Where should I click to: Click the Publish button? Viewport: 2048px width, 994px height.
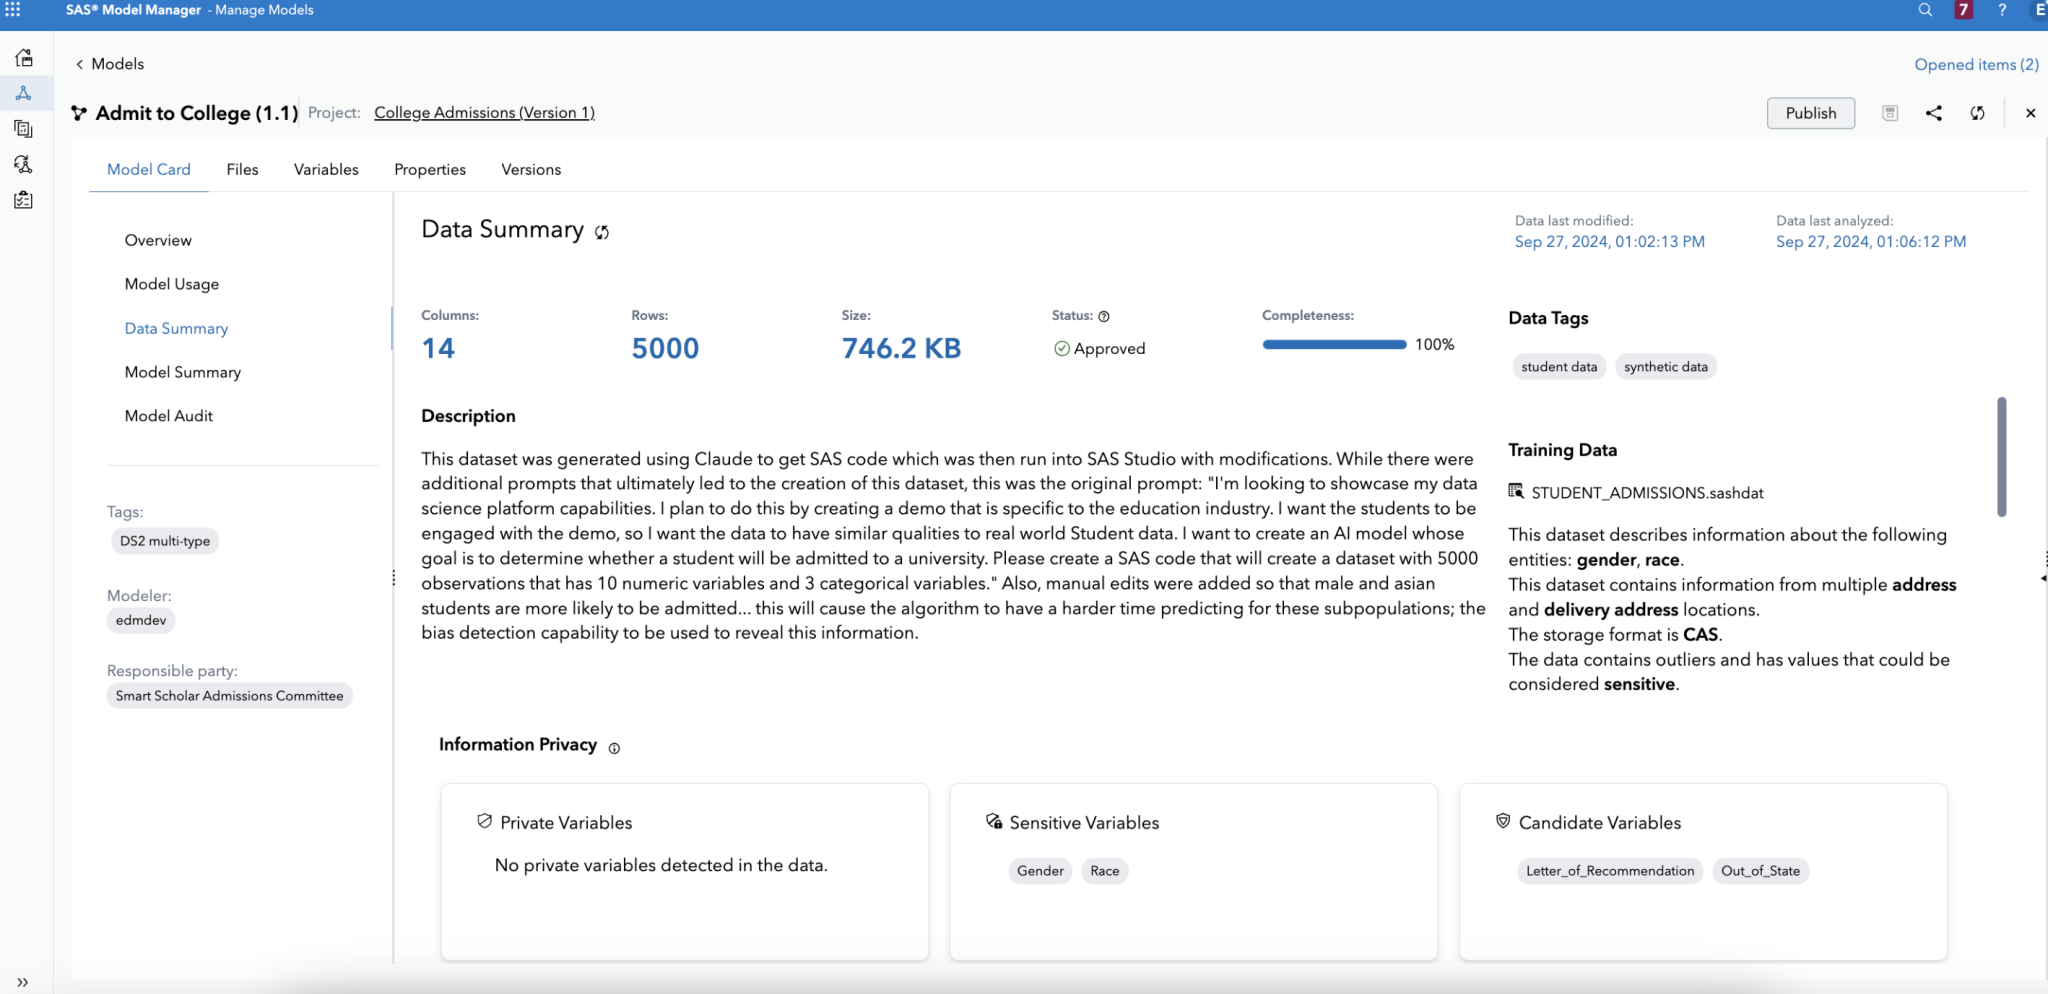(x=1810, y=113)
